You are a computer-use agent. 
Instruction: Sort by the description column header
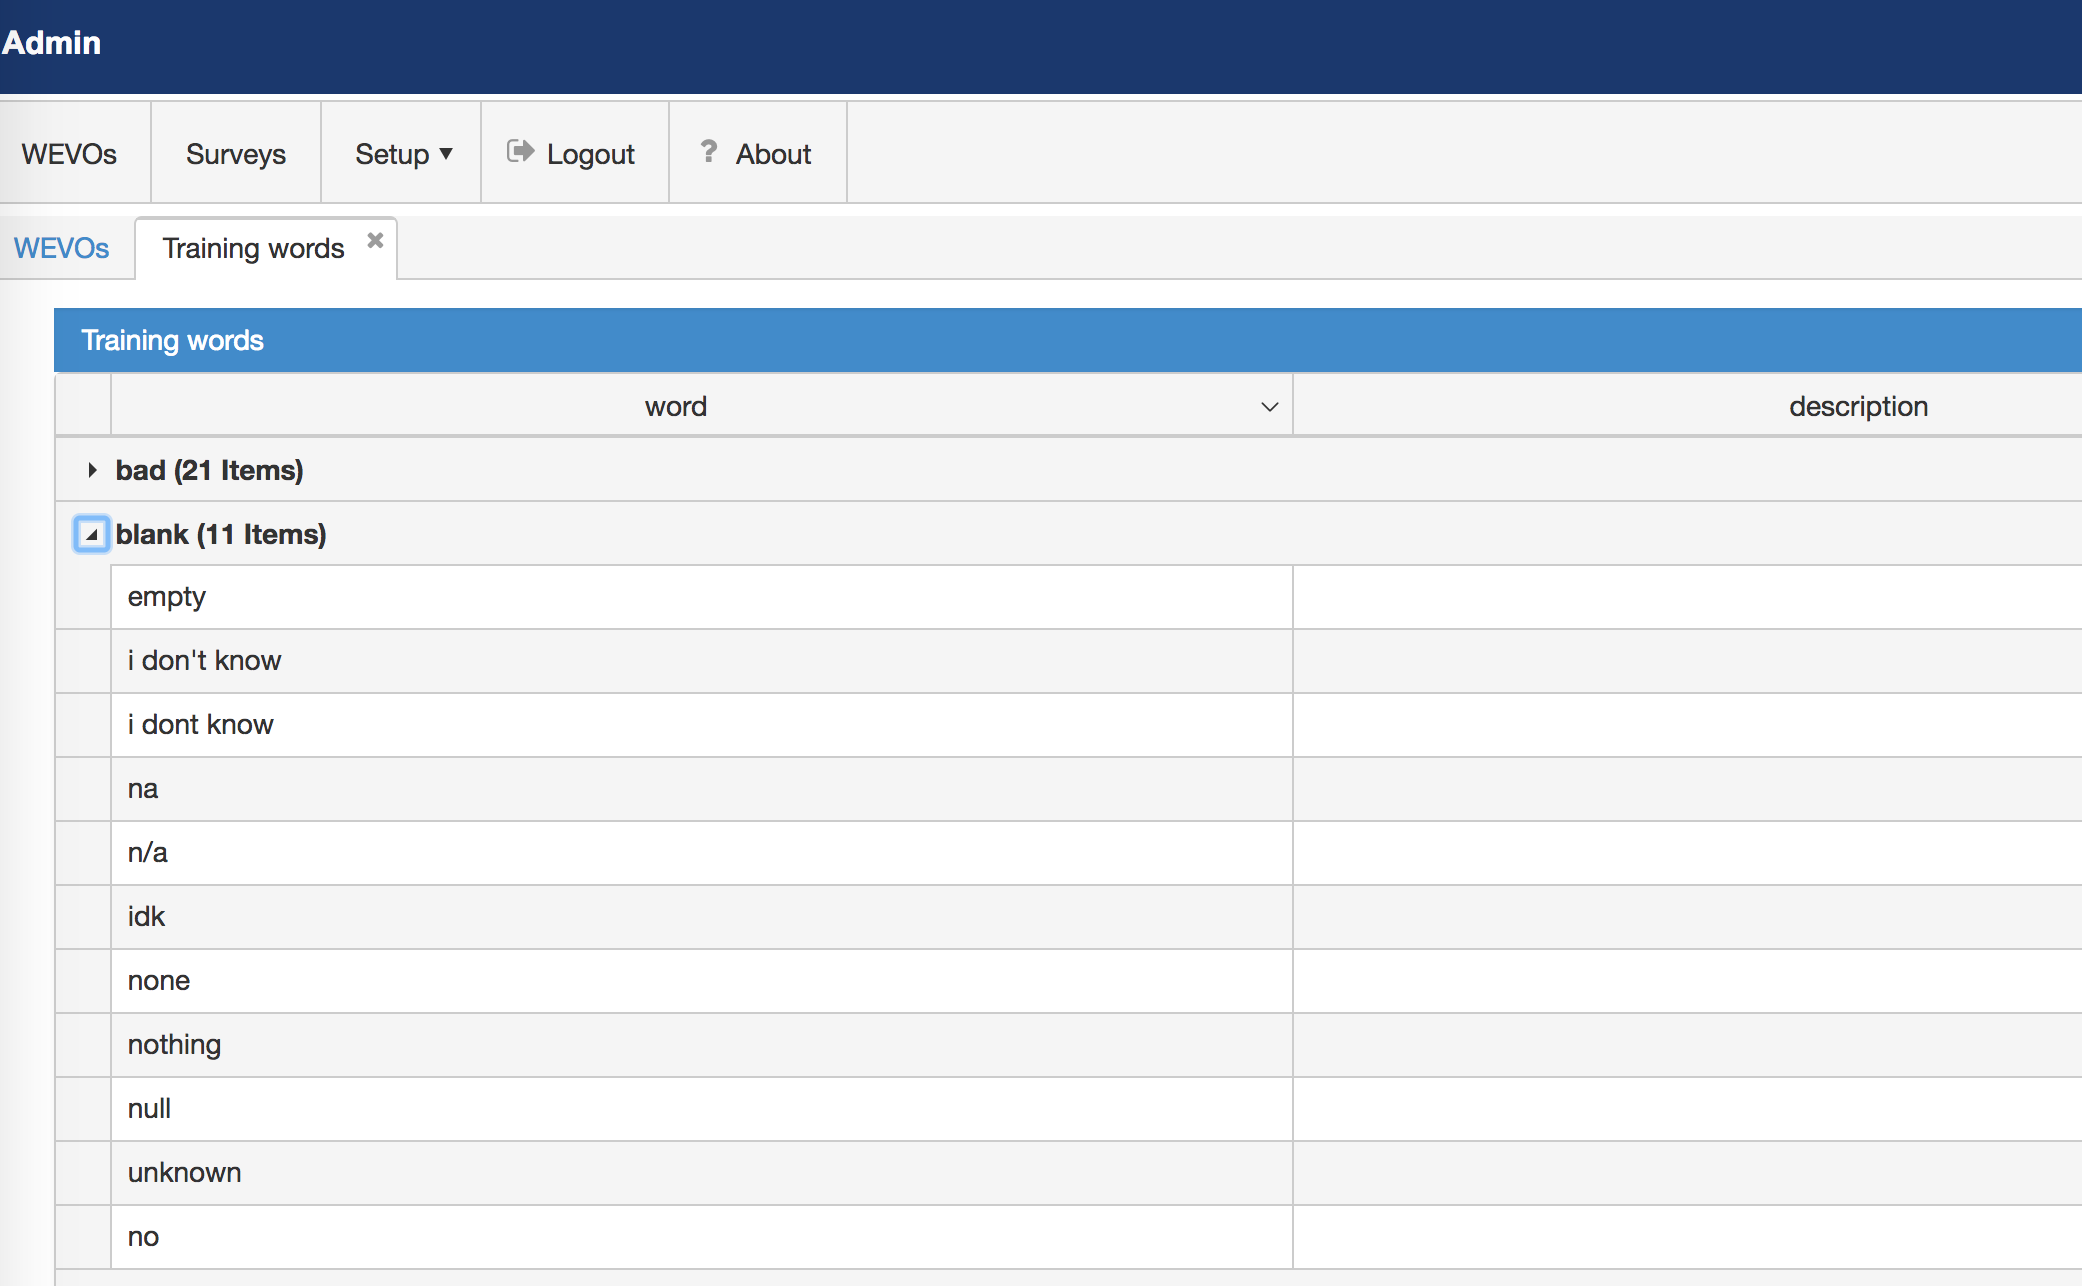[x=1858, y=406]
